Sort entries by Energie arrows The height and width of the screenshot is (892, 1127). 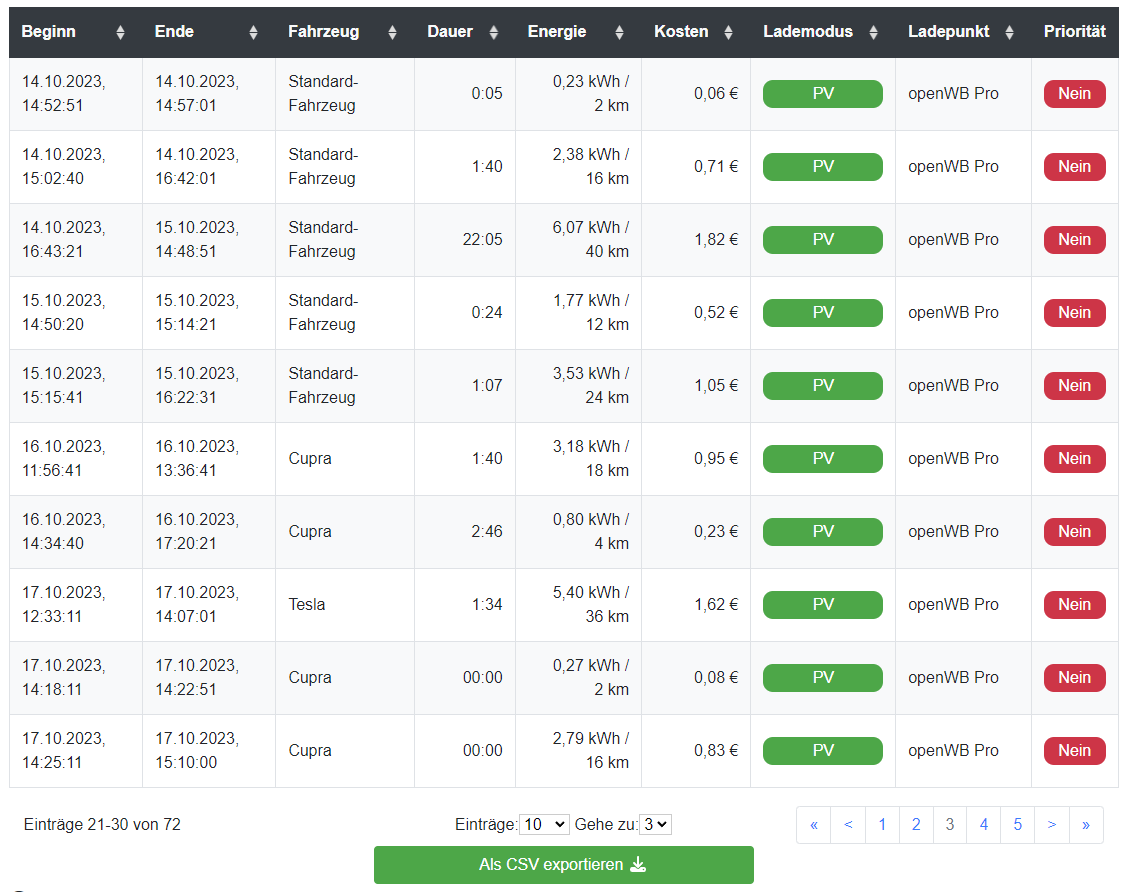(x=619, y=32)
